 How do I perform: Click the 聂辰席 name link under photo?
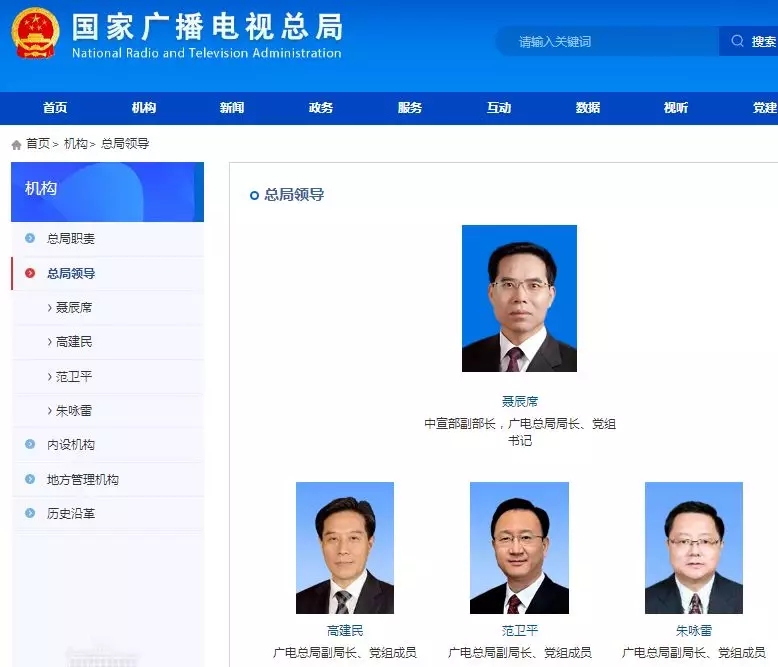[x=519, y=401]
